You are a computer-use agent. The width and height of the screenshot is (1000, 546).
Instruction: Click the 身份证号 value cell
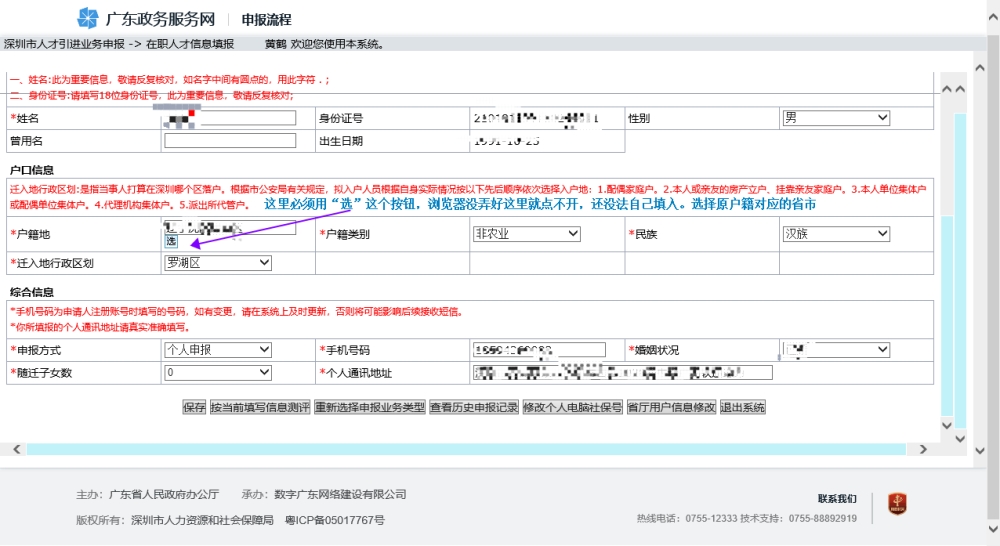click(547, 118)
